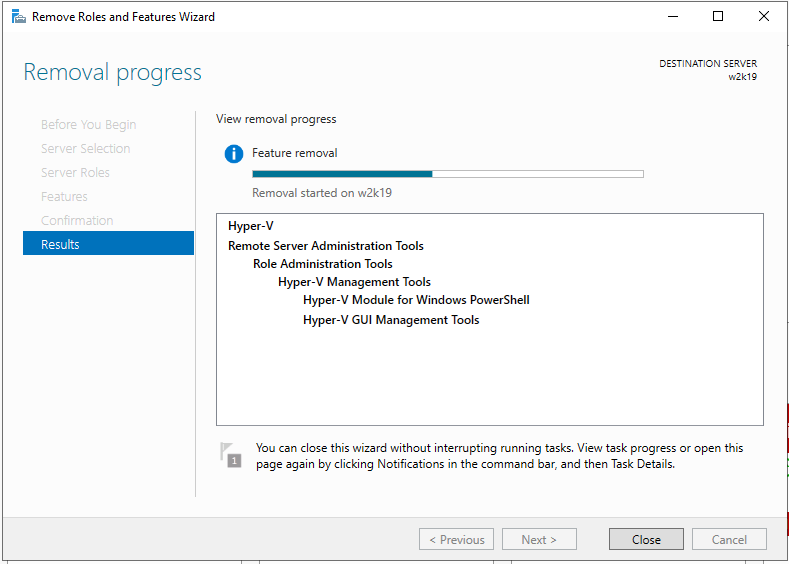Click the Previous button
The height and width of the screenshot is (564, 789).
456,540
